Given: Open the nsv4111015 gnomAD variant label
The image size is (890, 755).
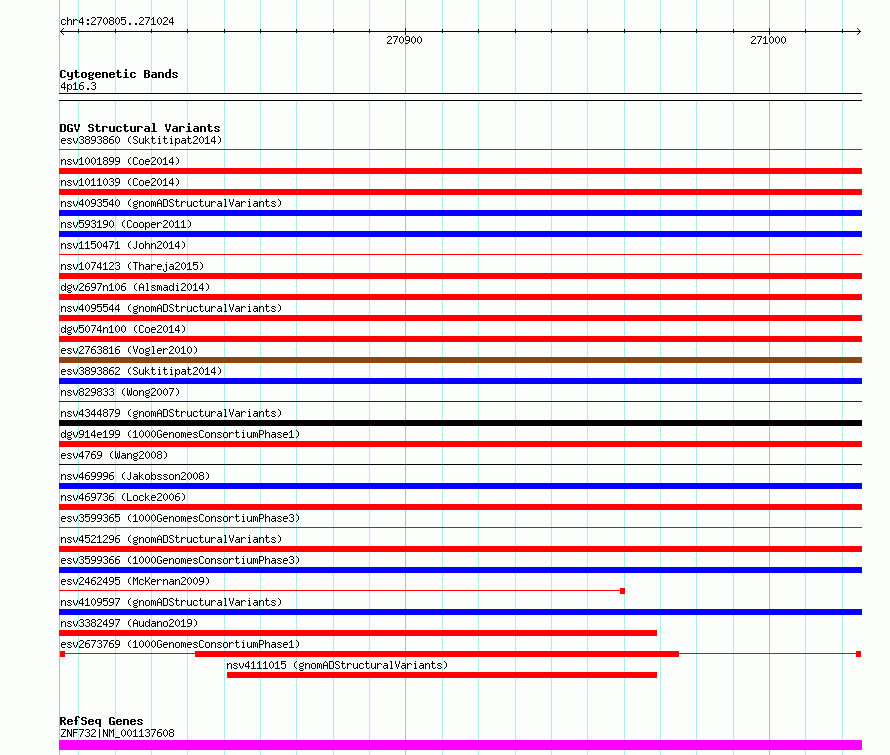Looking at the screenshot, I should [337, 665].
